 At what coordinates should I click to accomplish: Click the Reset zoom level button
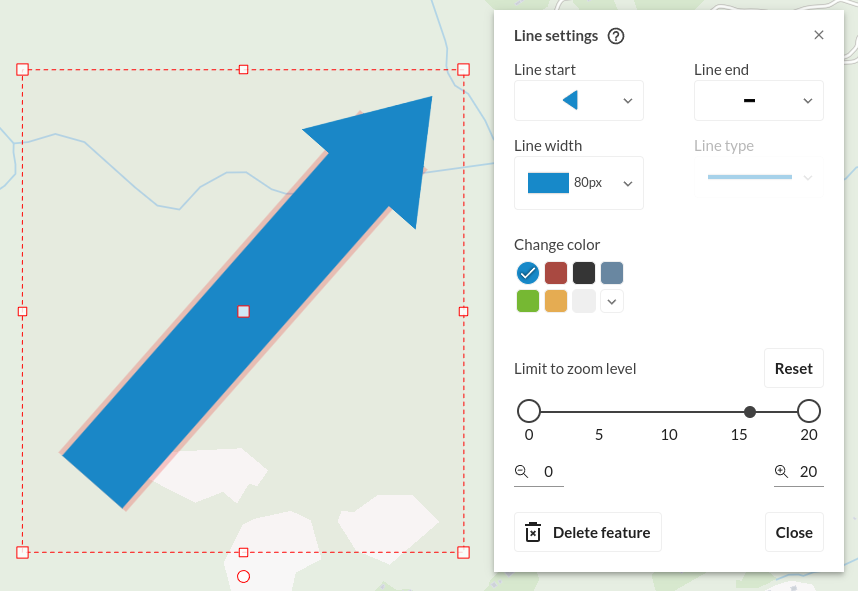click(x=793, y=368)
